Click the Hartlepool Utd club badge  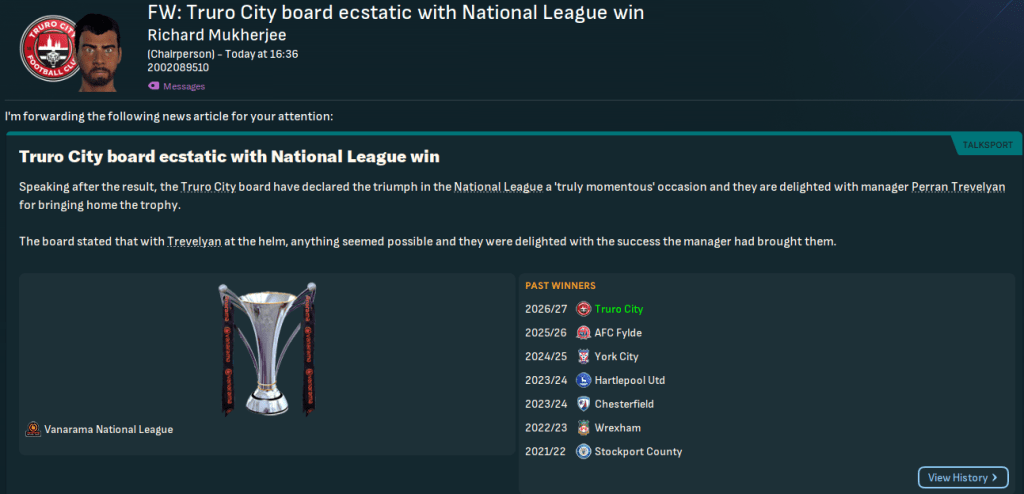pos(584,381)
